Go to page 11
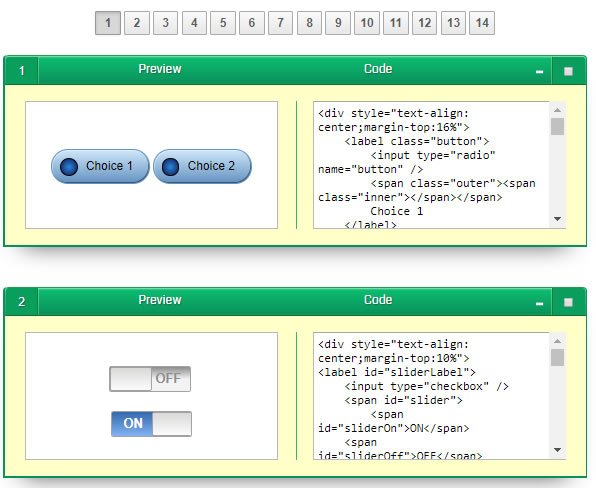 pyautogui.click(x=396, y=23)
